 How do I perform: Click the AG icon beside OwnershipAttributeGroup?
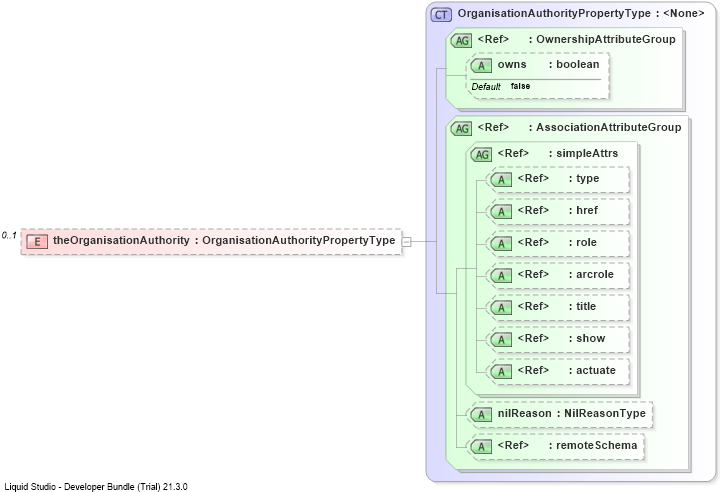461,40
